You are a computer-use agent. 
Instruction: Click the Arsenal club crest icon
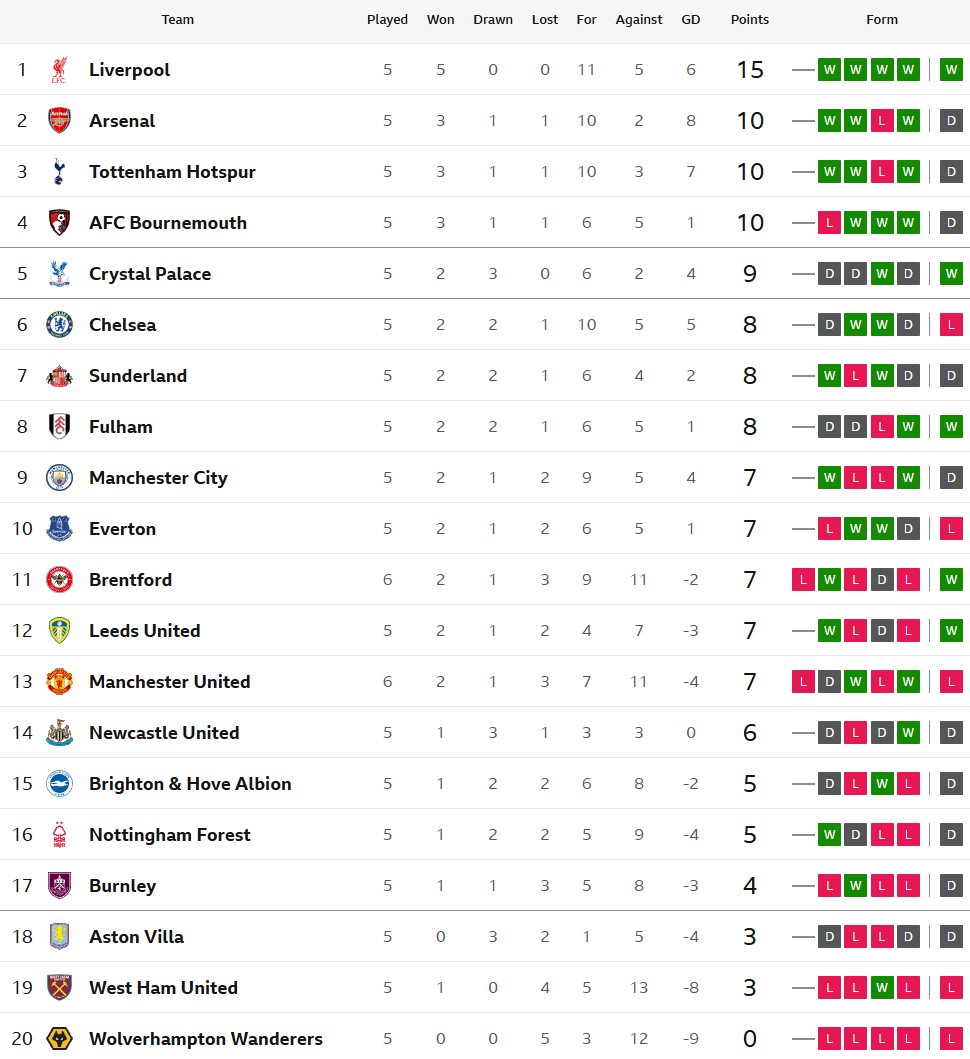pyautogui.click(x=60, y=121)
